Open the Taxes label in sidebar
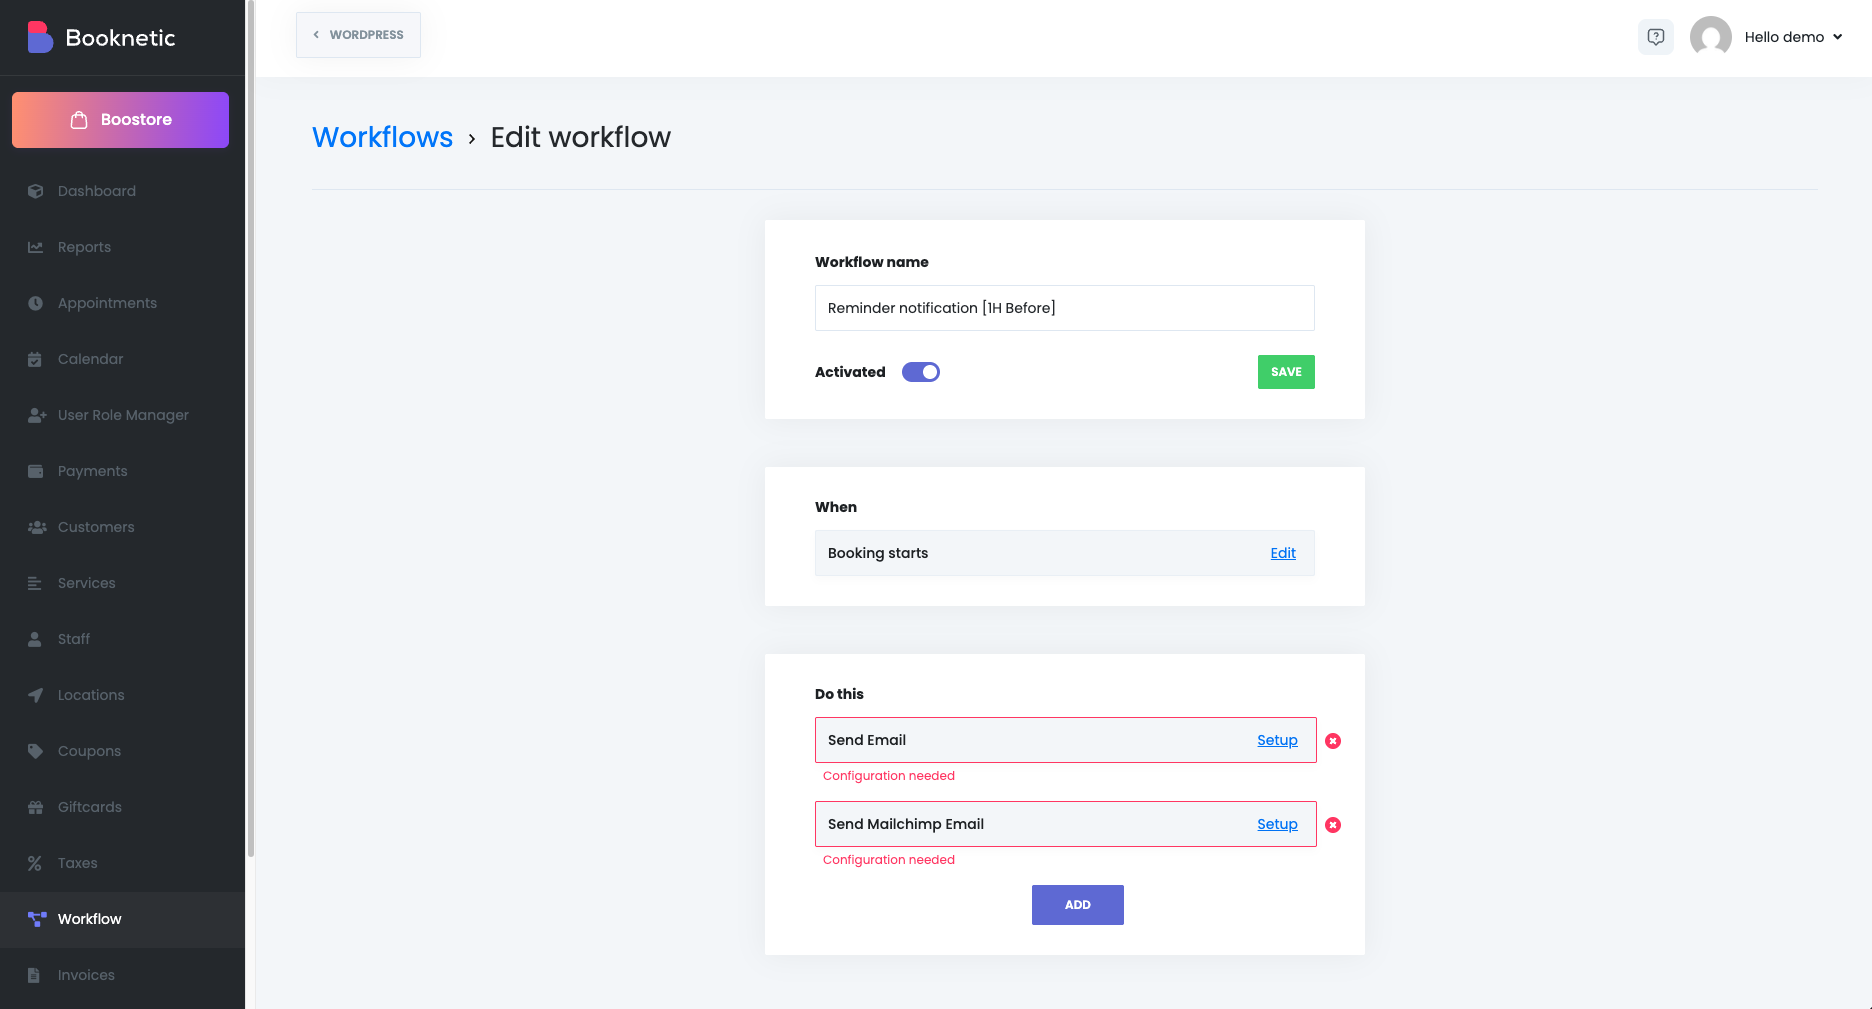 coord(78,863)
